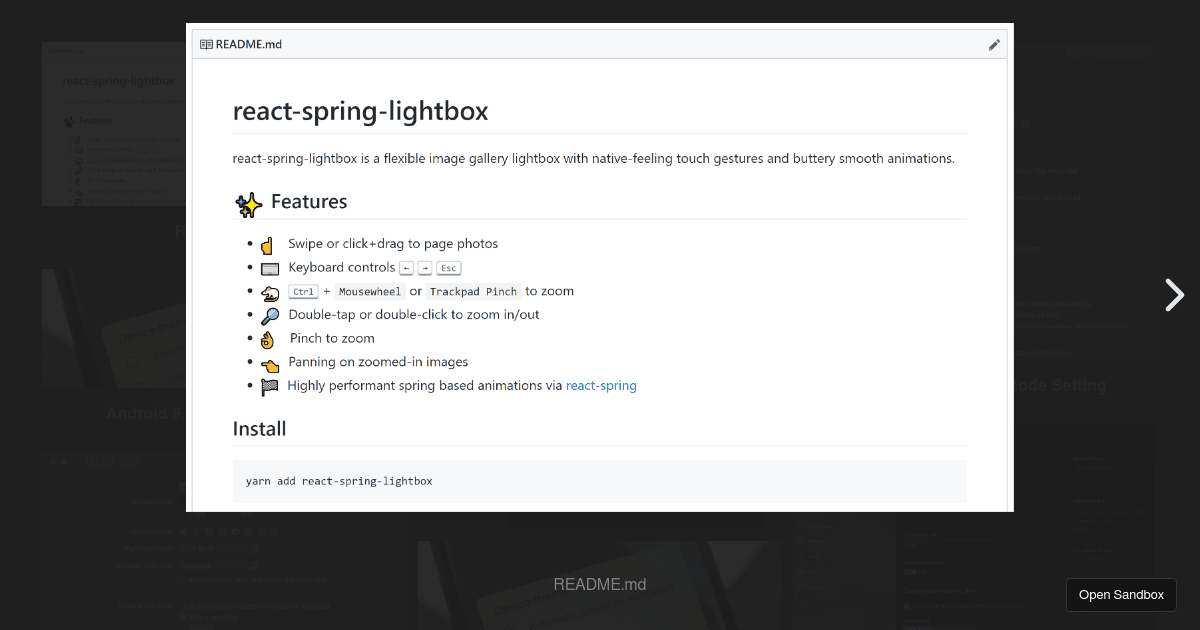Viewport: 1200px width, 630px height.
Task: Click the keyboard emoji next to Keyboard controls
Action: click(270, 269)
